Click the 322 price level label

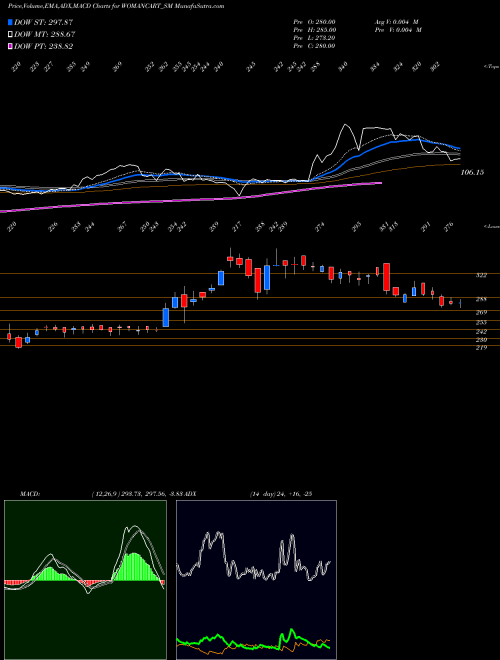481,275
